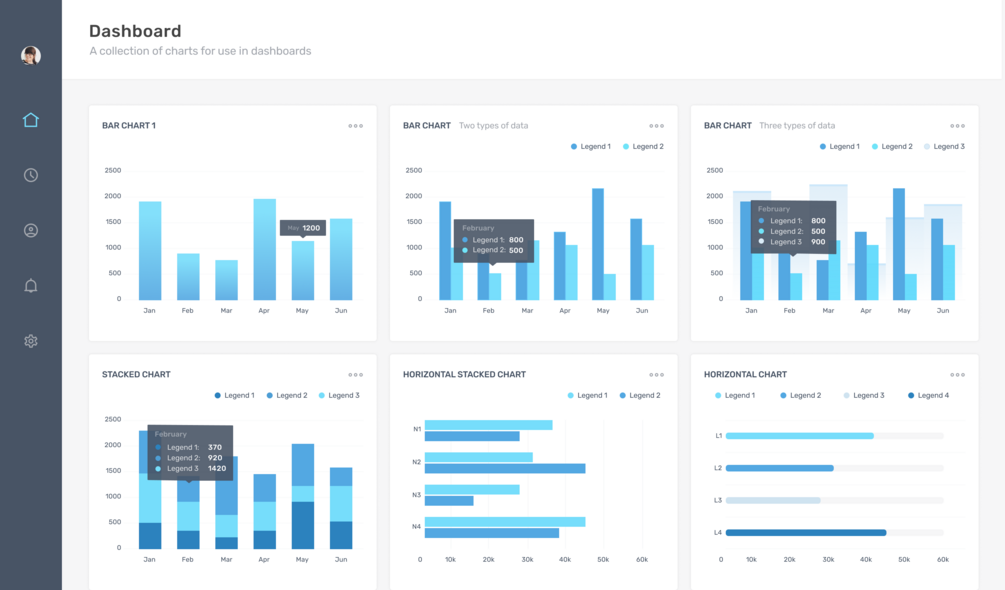
Task: Toggle Legend 2 in Stacked Chart
Action: 287,395
